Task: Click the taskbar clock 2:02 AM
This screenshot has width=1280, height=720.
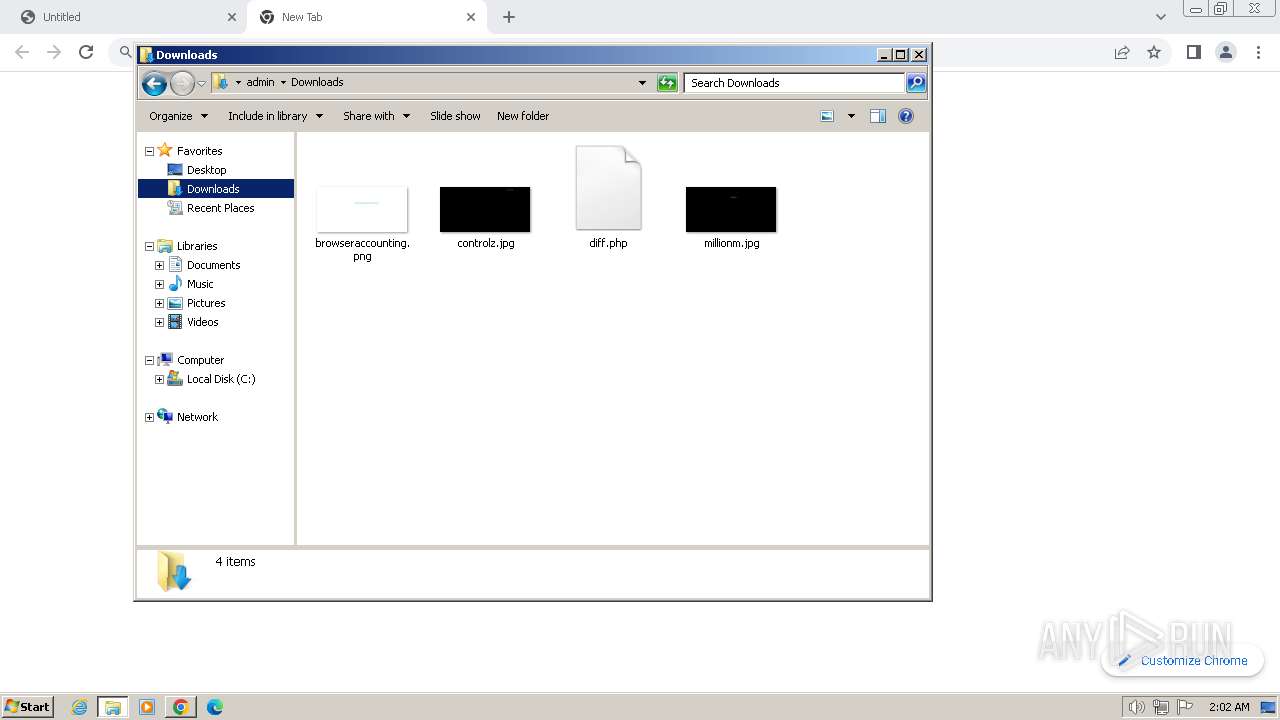Action: pos(1229,707)
